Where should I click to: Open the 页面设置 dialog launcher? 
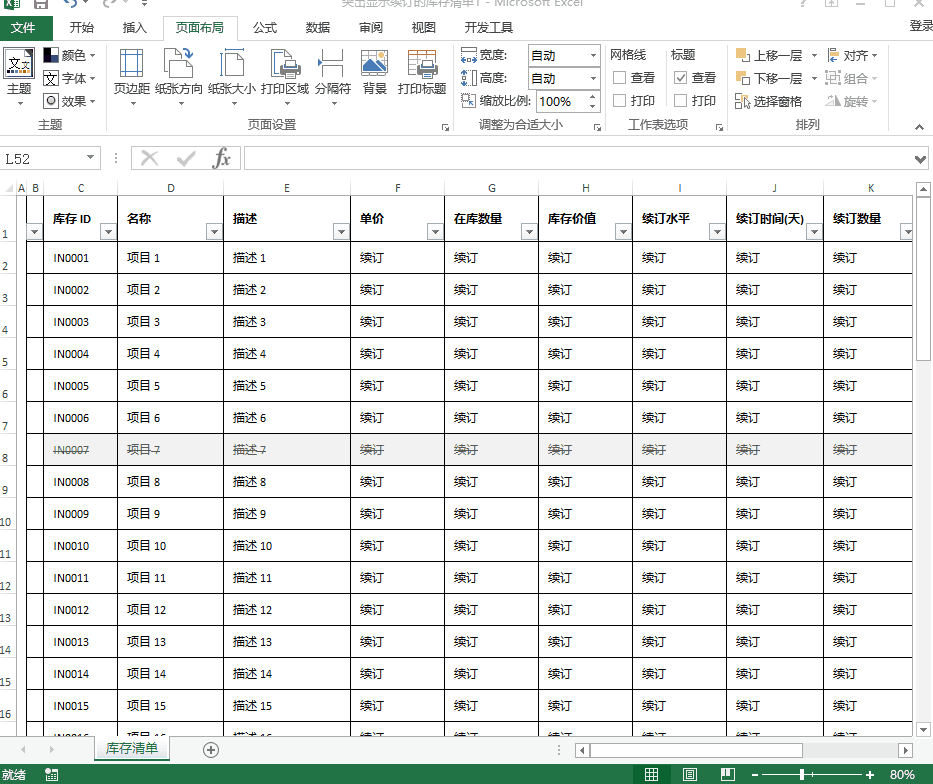click(445, 127)
